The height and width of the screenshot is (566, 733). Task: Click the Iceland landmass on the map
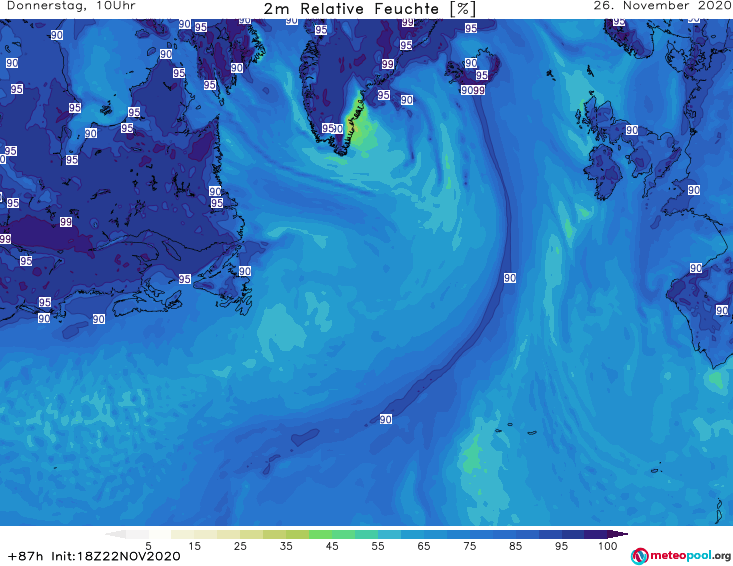click(x=473, y=69)
